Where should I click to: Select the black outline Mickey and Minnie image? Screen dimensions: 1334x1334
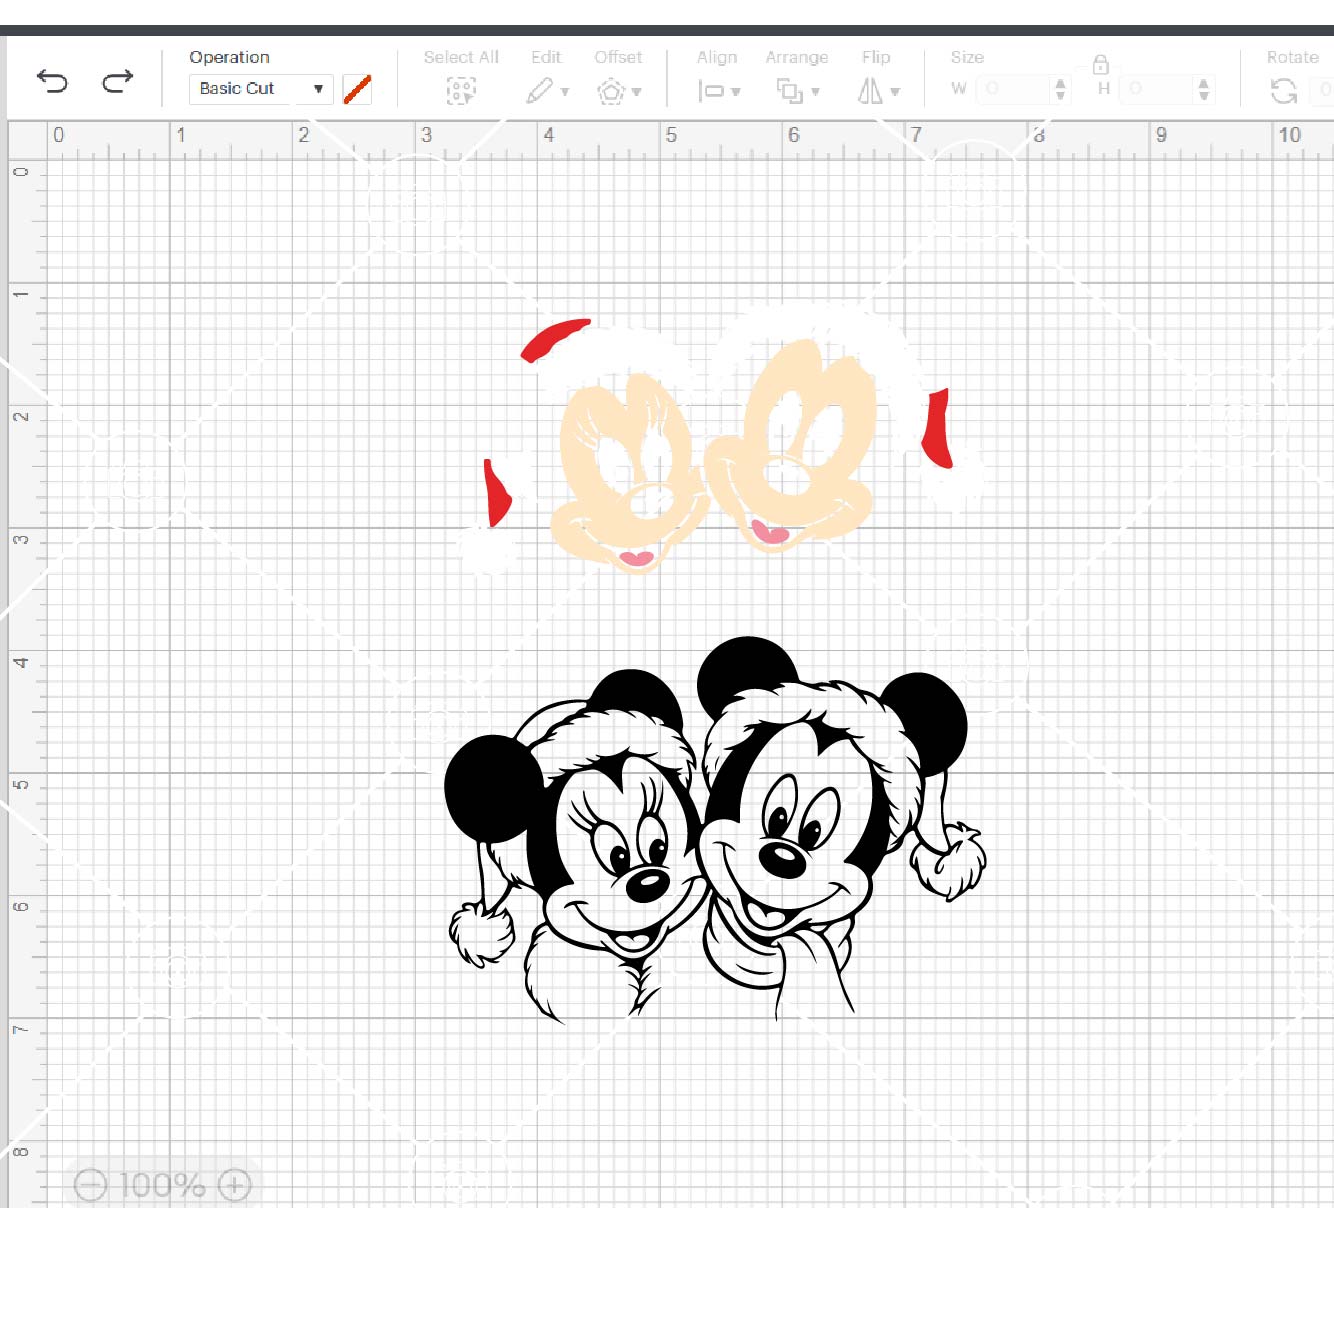(714, 830)
